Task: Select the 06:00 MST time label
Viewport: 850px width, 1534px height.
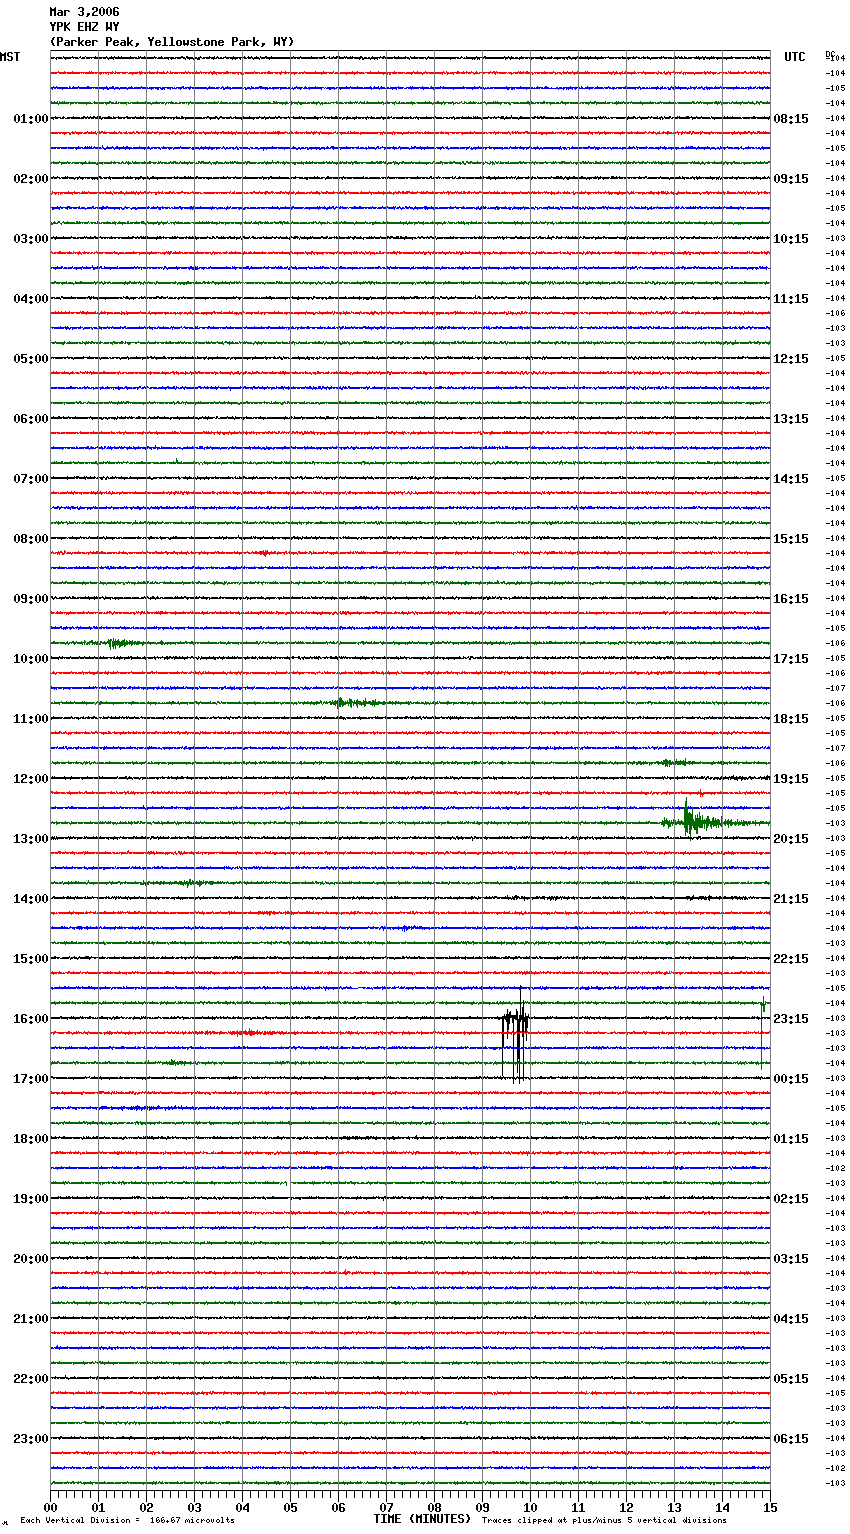Action: click(30, 419)
